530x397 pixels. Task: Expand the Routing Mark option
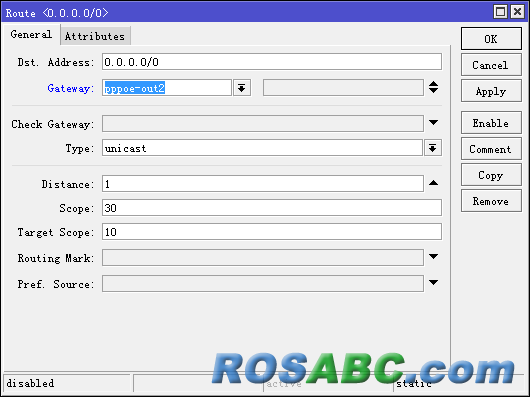coord(434,257)
